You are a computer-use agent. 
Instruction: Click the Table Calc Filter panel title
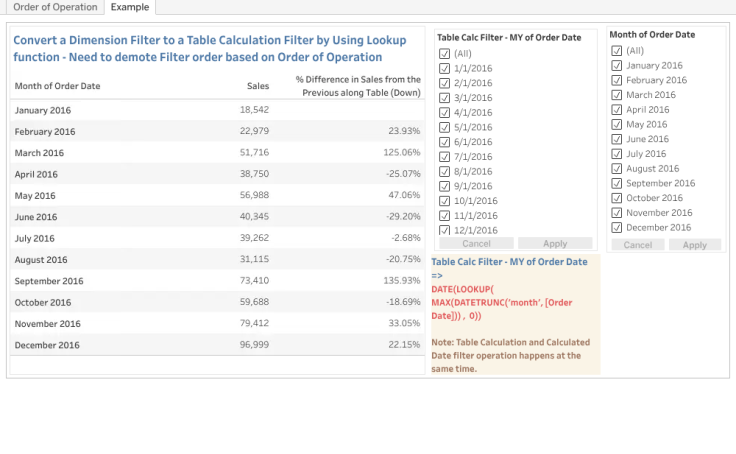509,38
